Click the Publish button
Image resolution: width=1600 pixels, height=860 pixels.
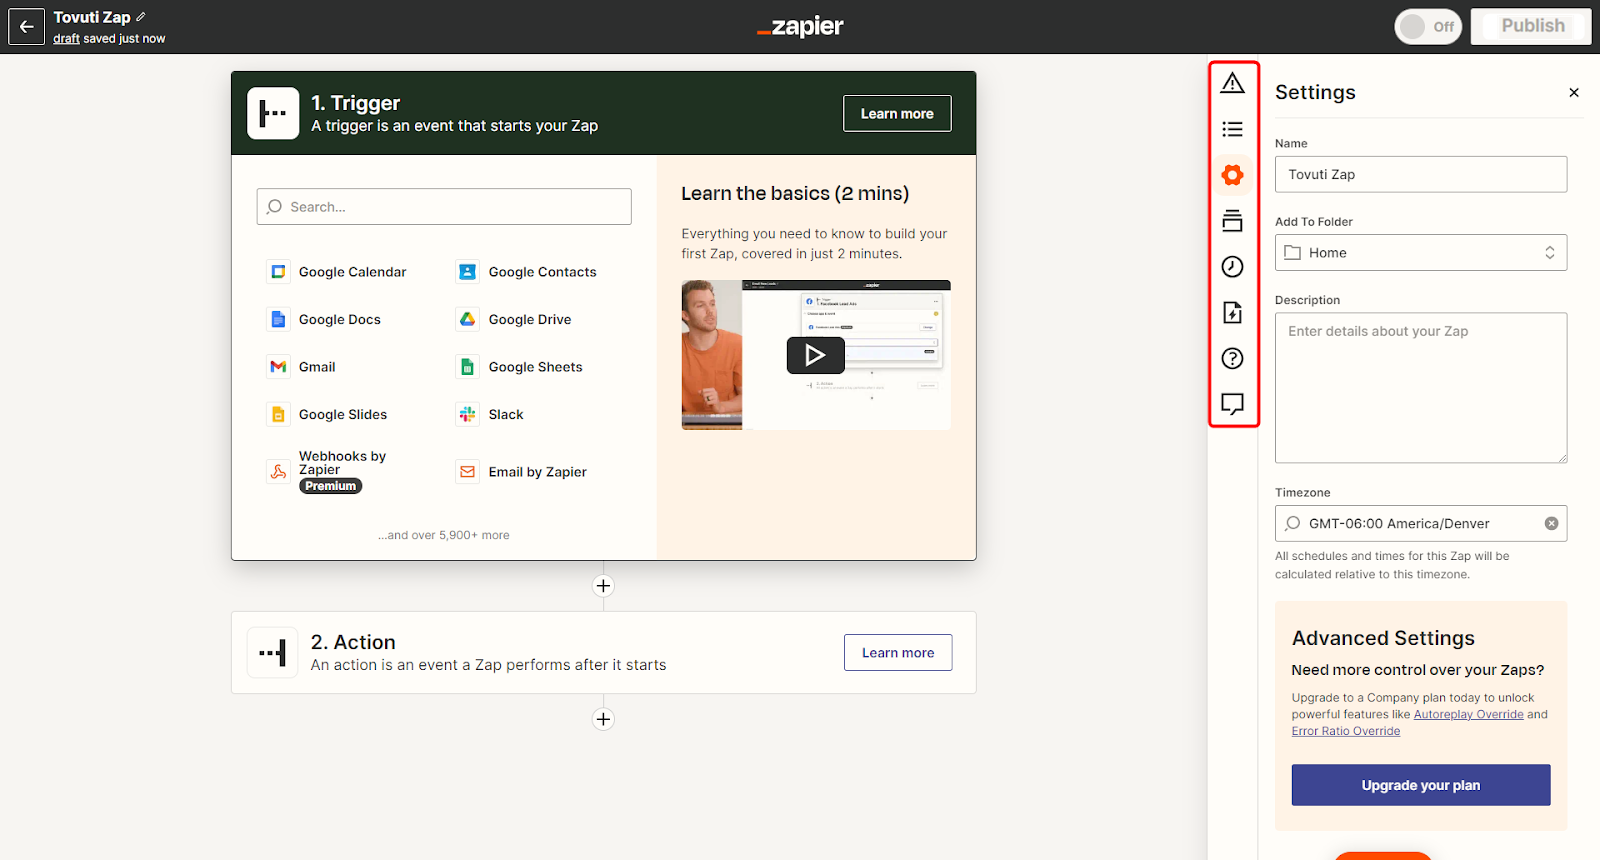tap(1531, 26)
